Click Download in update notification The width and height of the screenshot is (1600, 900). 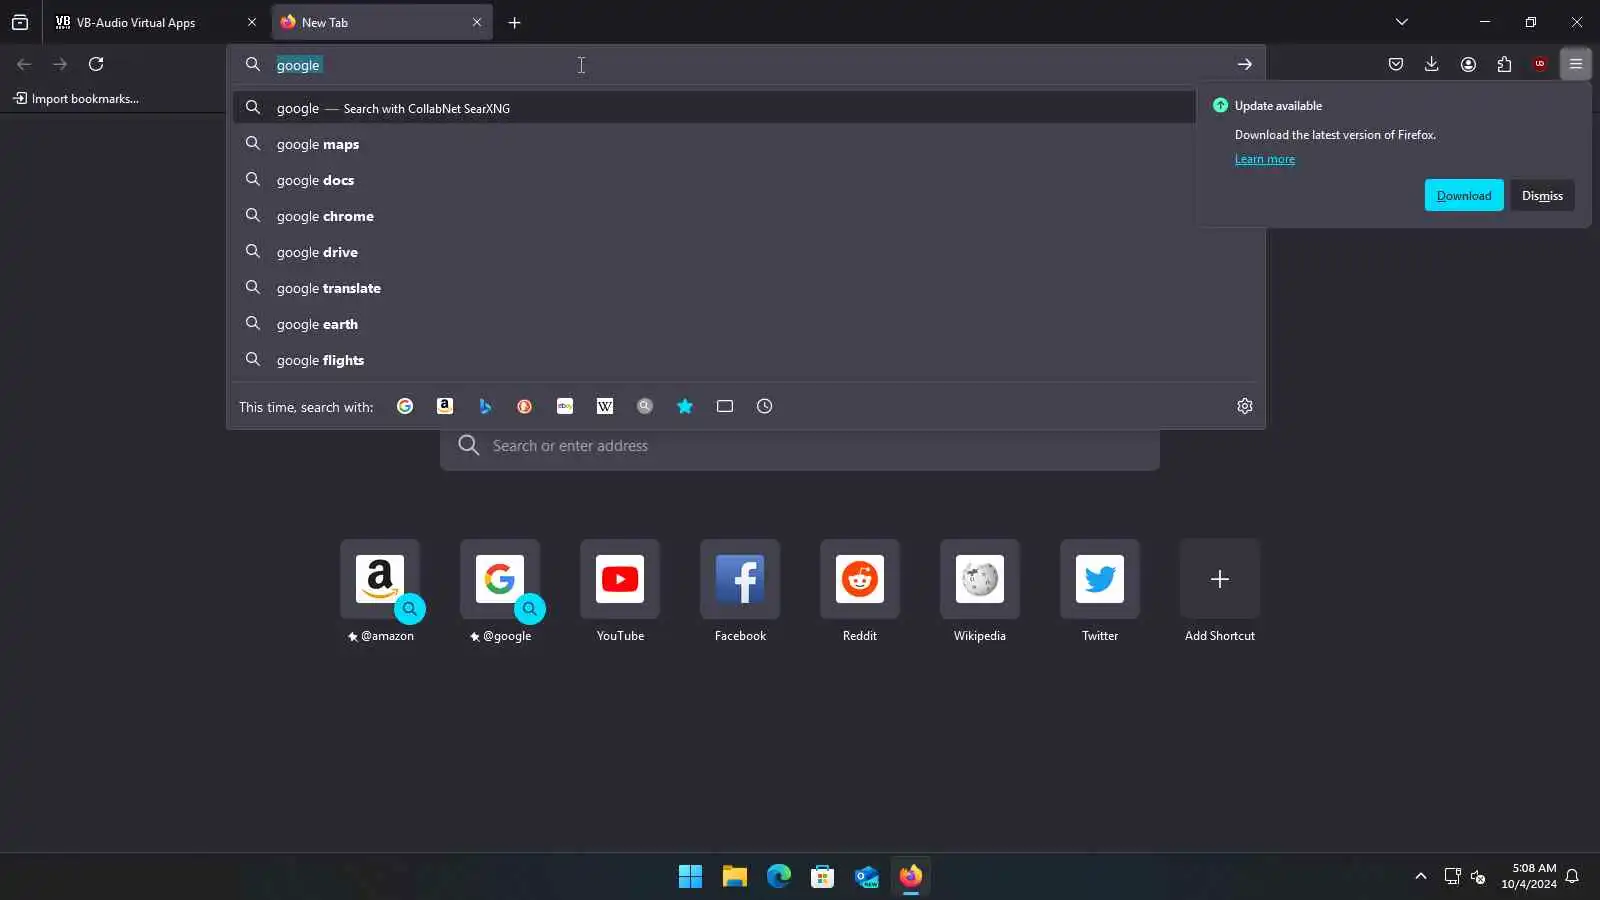click(x=1464, y=195)
